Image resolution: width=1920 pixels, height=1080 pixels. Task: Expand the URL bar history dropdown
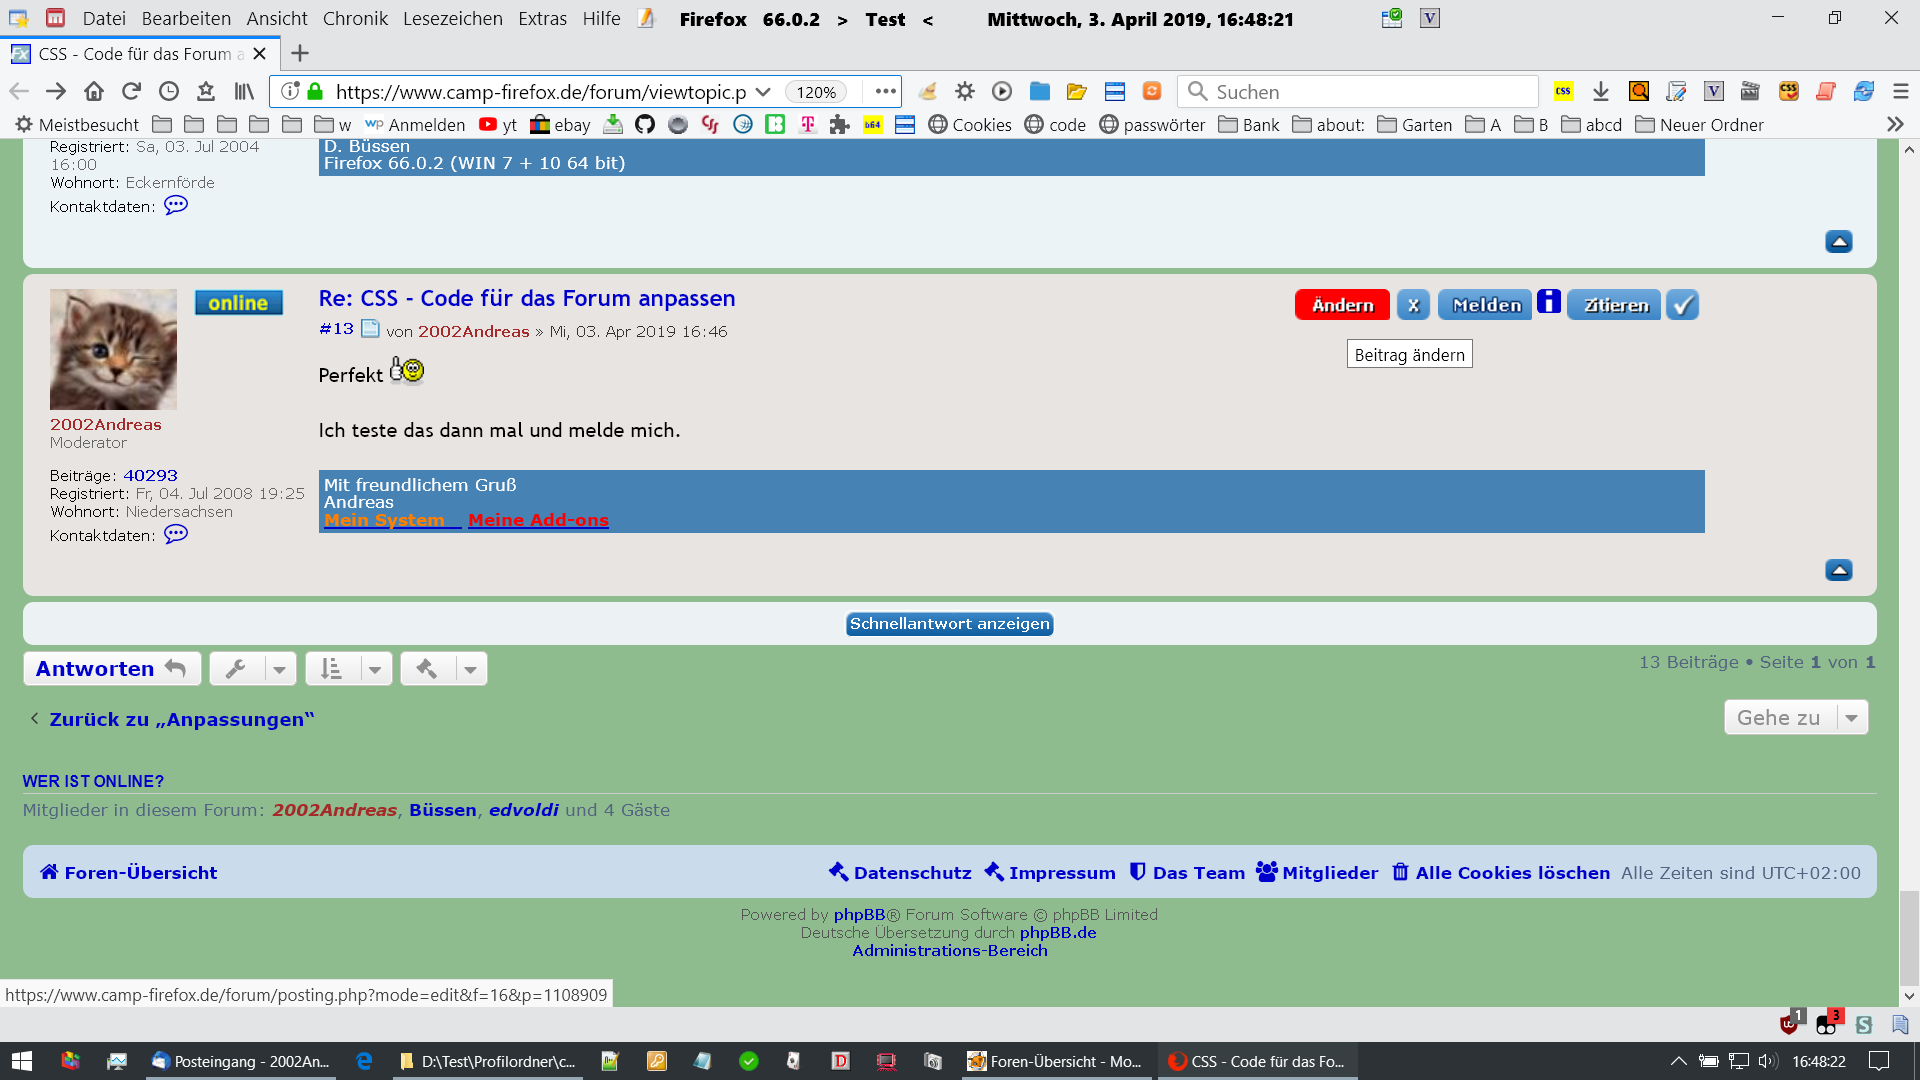[x=763, y=92]
